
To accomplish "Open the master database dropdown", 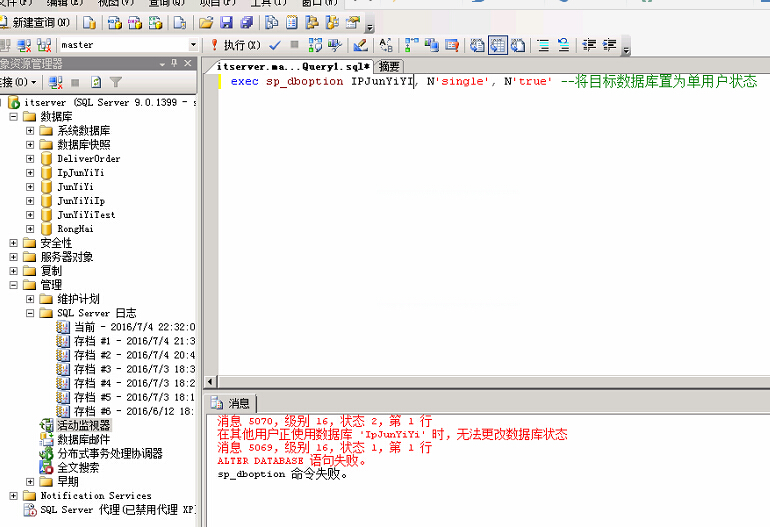I will pos(194,45).
